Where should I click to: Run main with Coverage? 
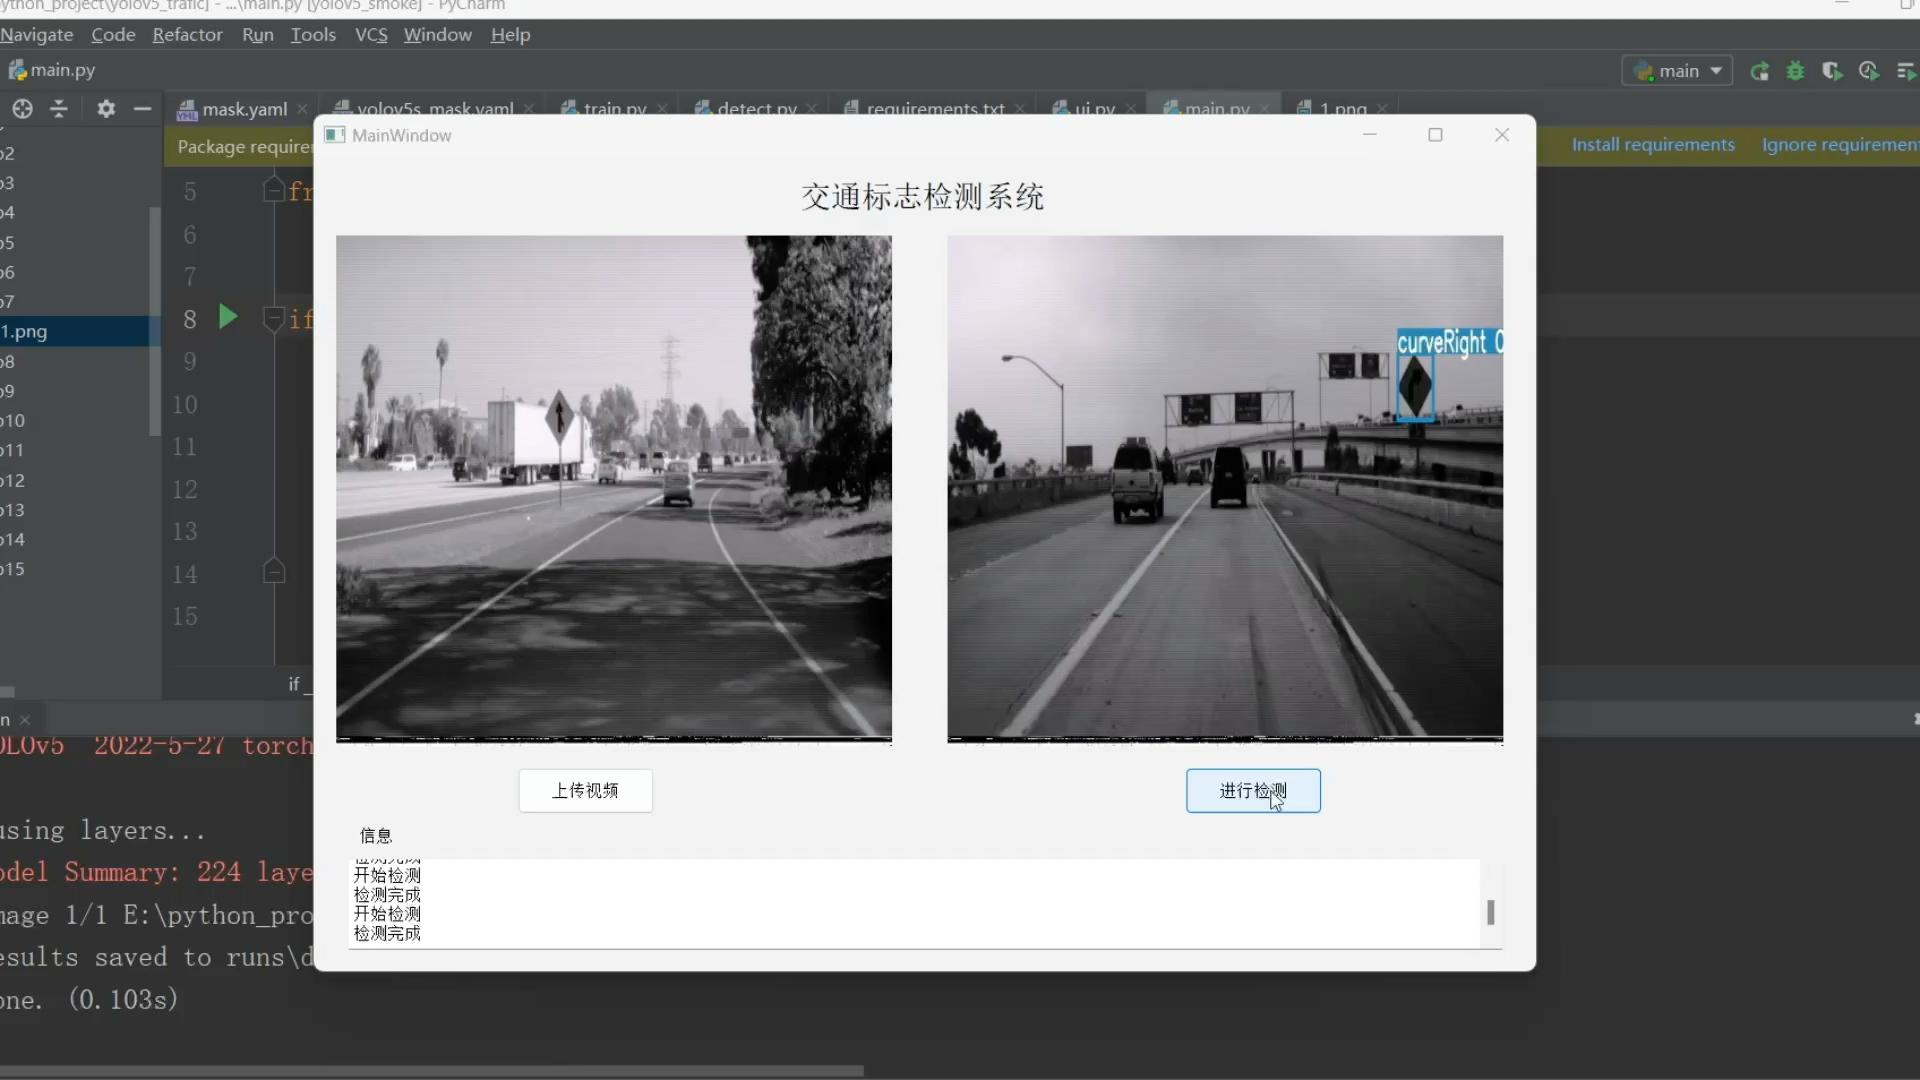click(x=1832, y=71)
